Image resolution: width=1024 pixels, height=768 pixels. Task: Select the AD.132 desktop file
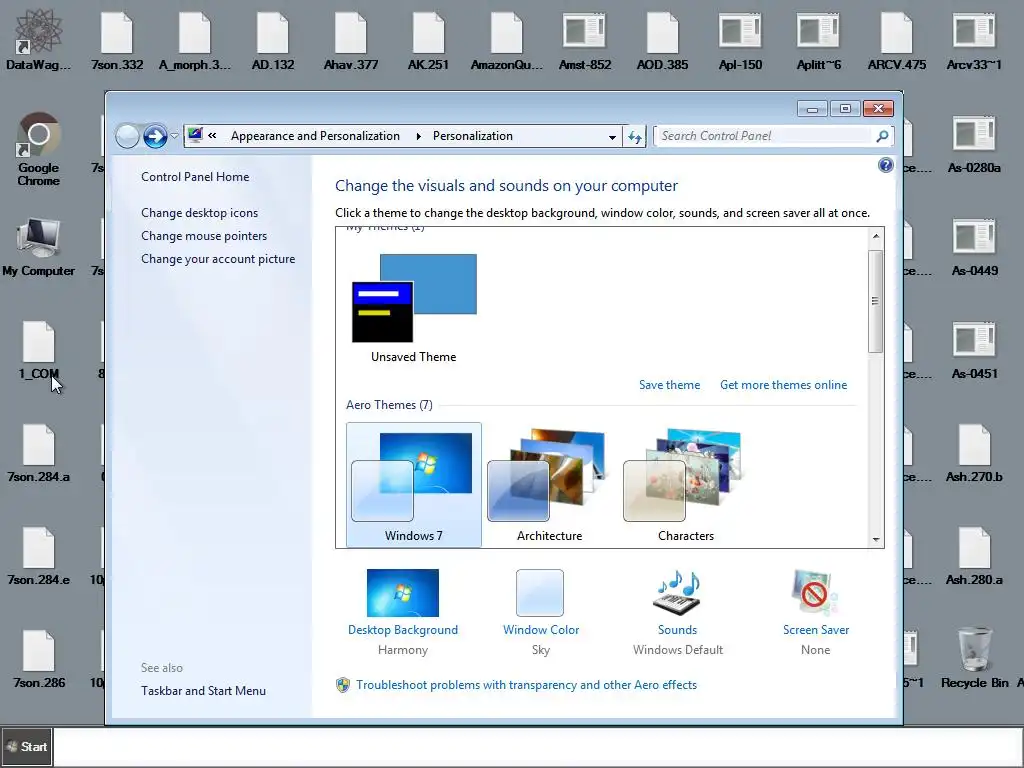(x=273, y=39)
